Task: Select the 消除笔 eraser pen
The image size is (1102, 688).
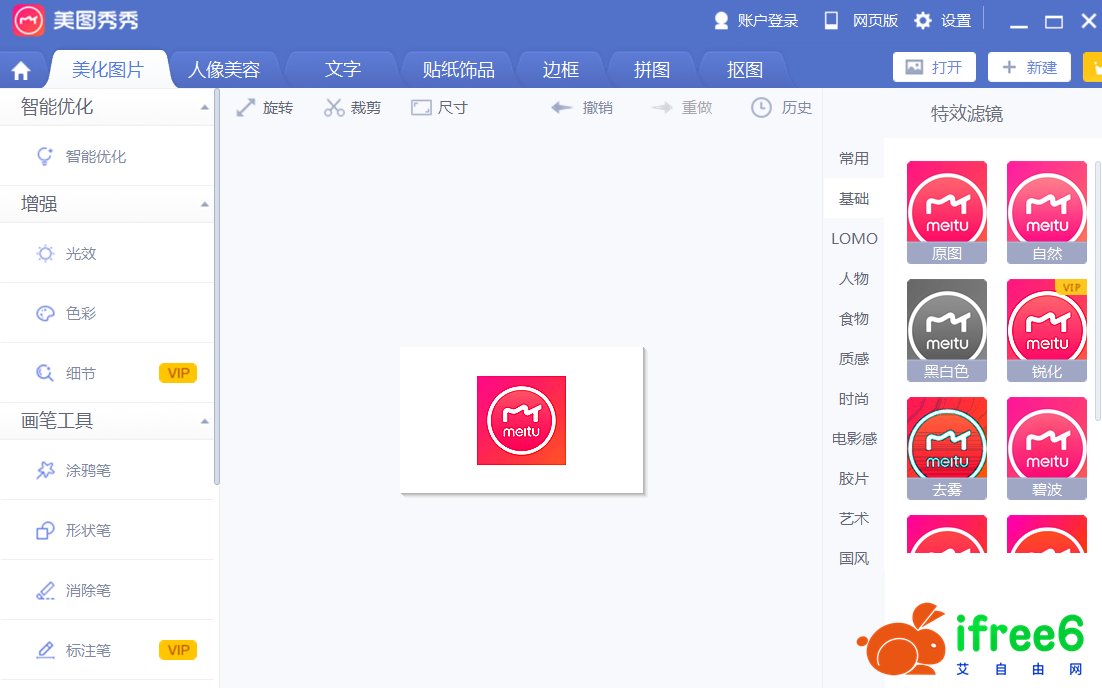Action: pyautogui.click(x=87, y=591)
